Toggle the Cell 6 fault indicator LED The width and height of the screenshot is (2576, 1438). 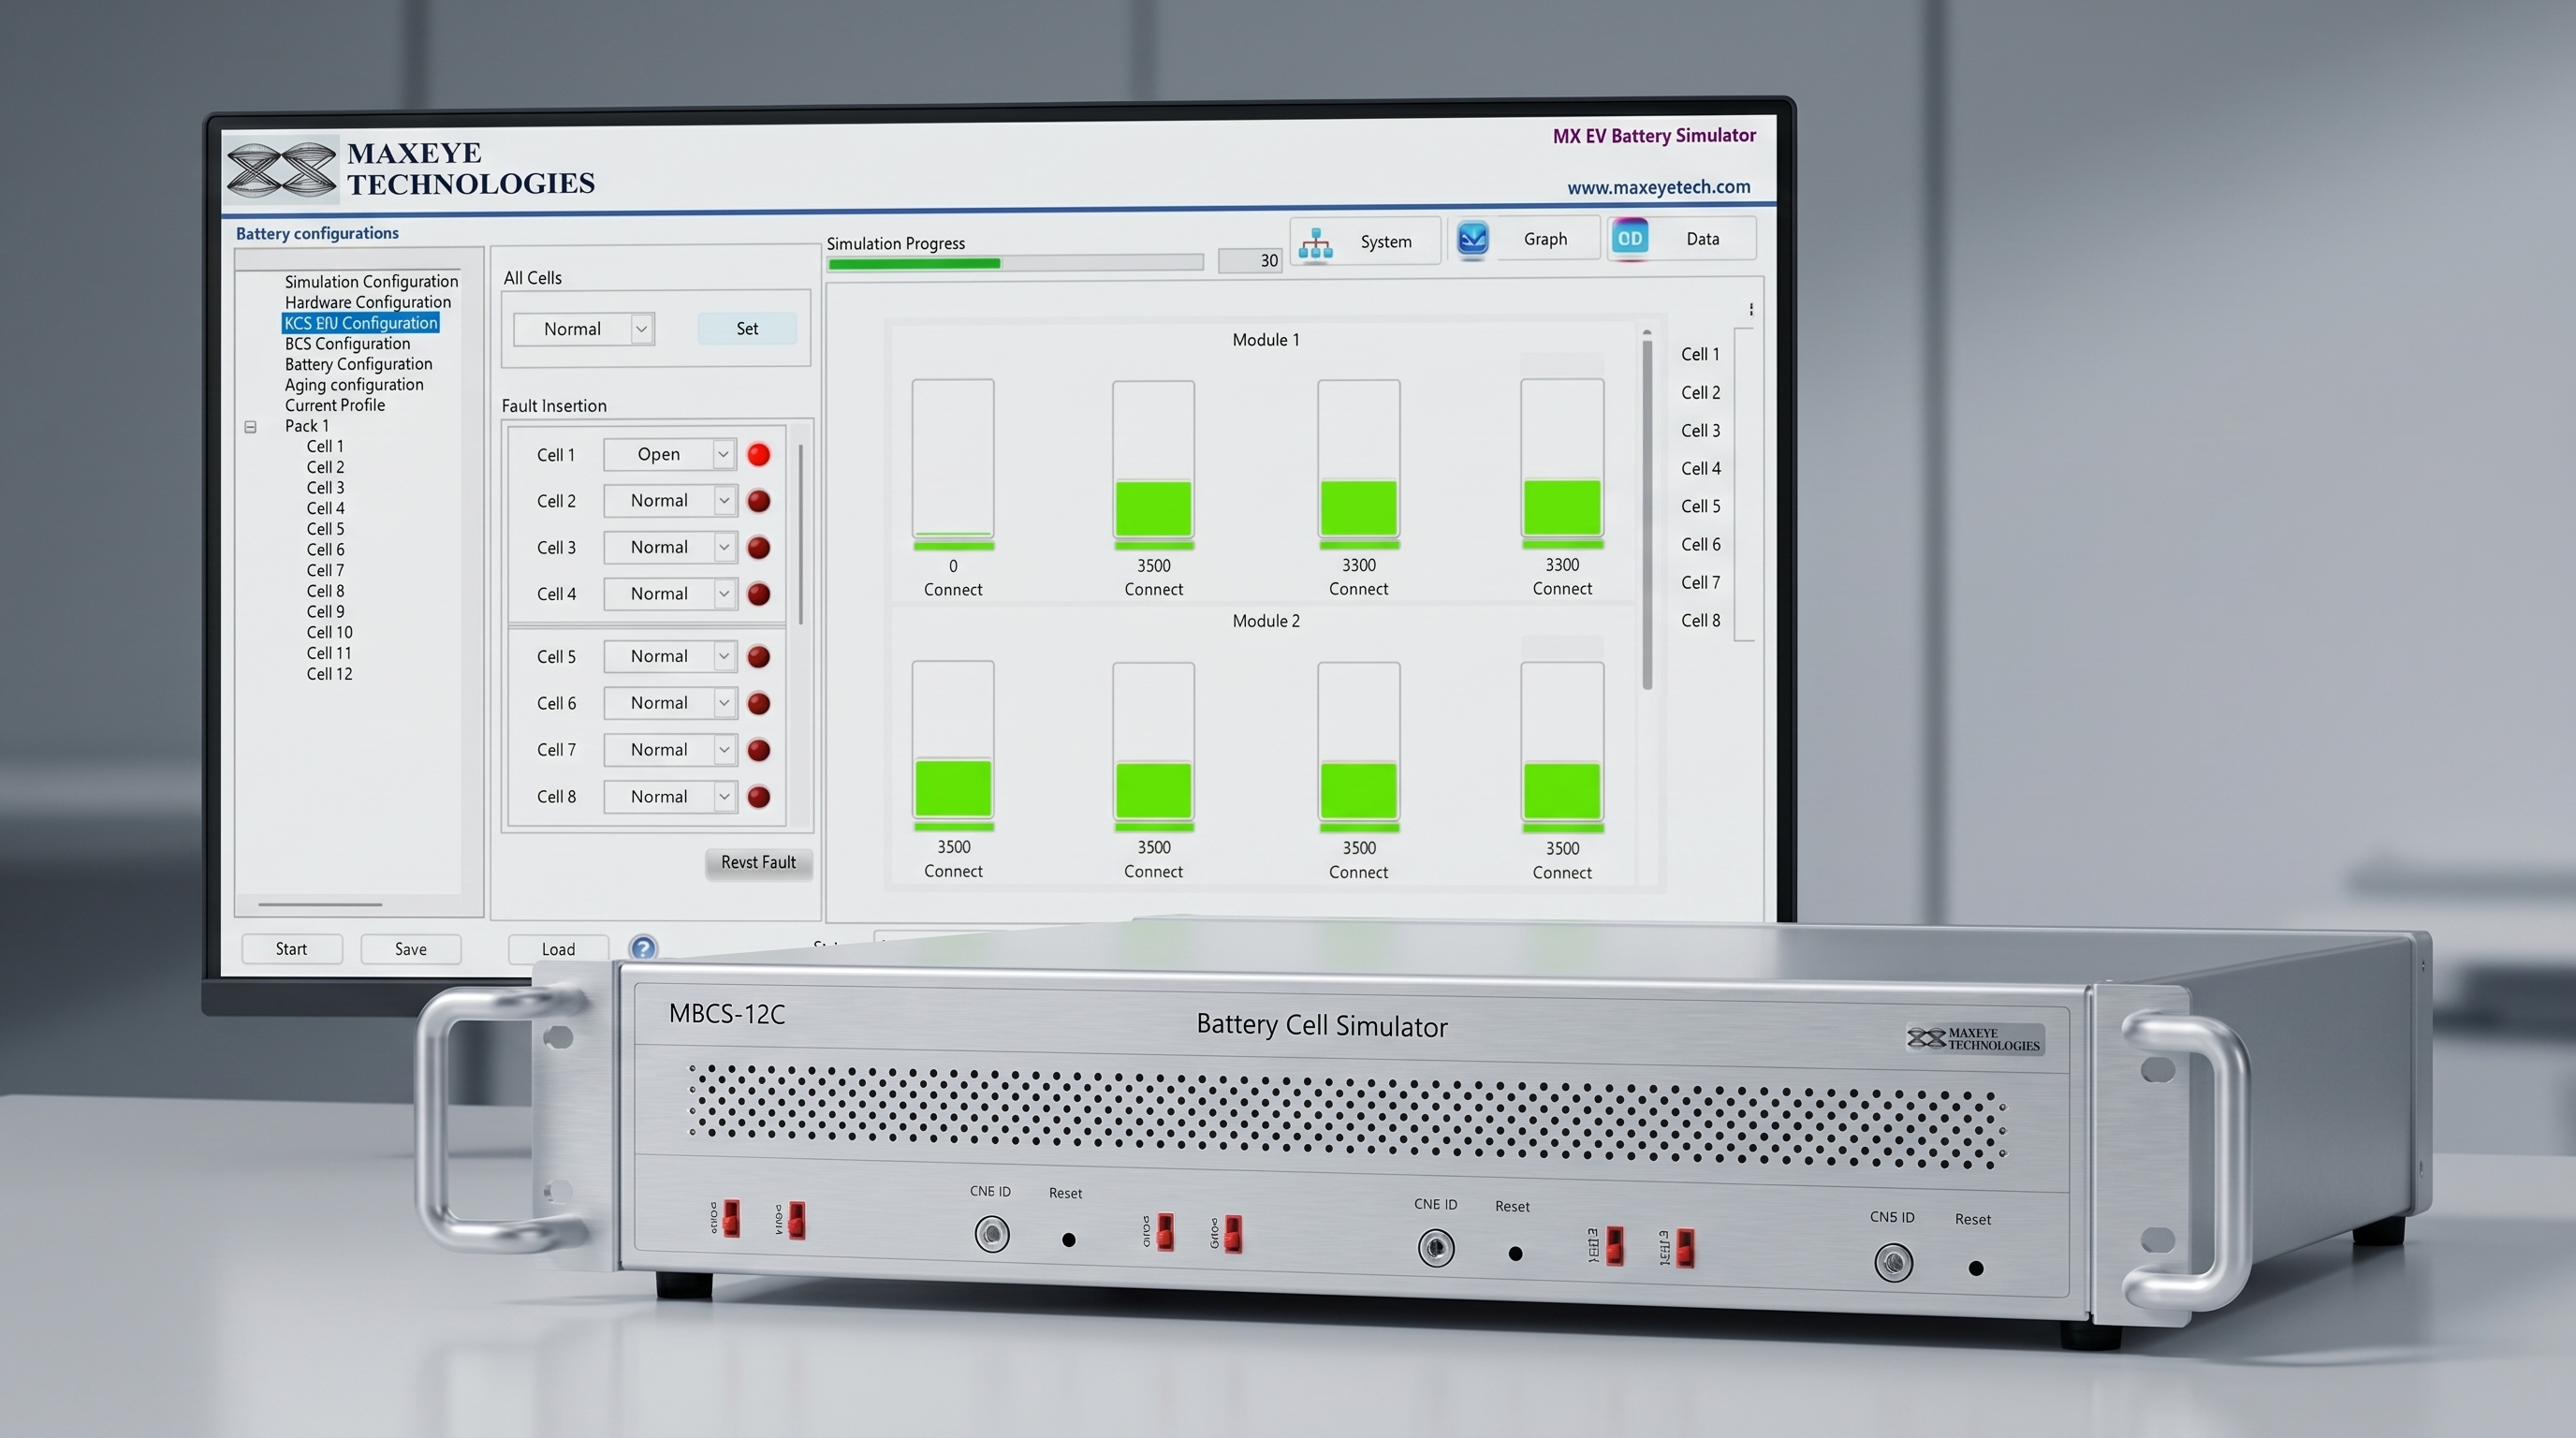(x=759, y=704)
